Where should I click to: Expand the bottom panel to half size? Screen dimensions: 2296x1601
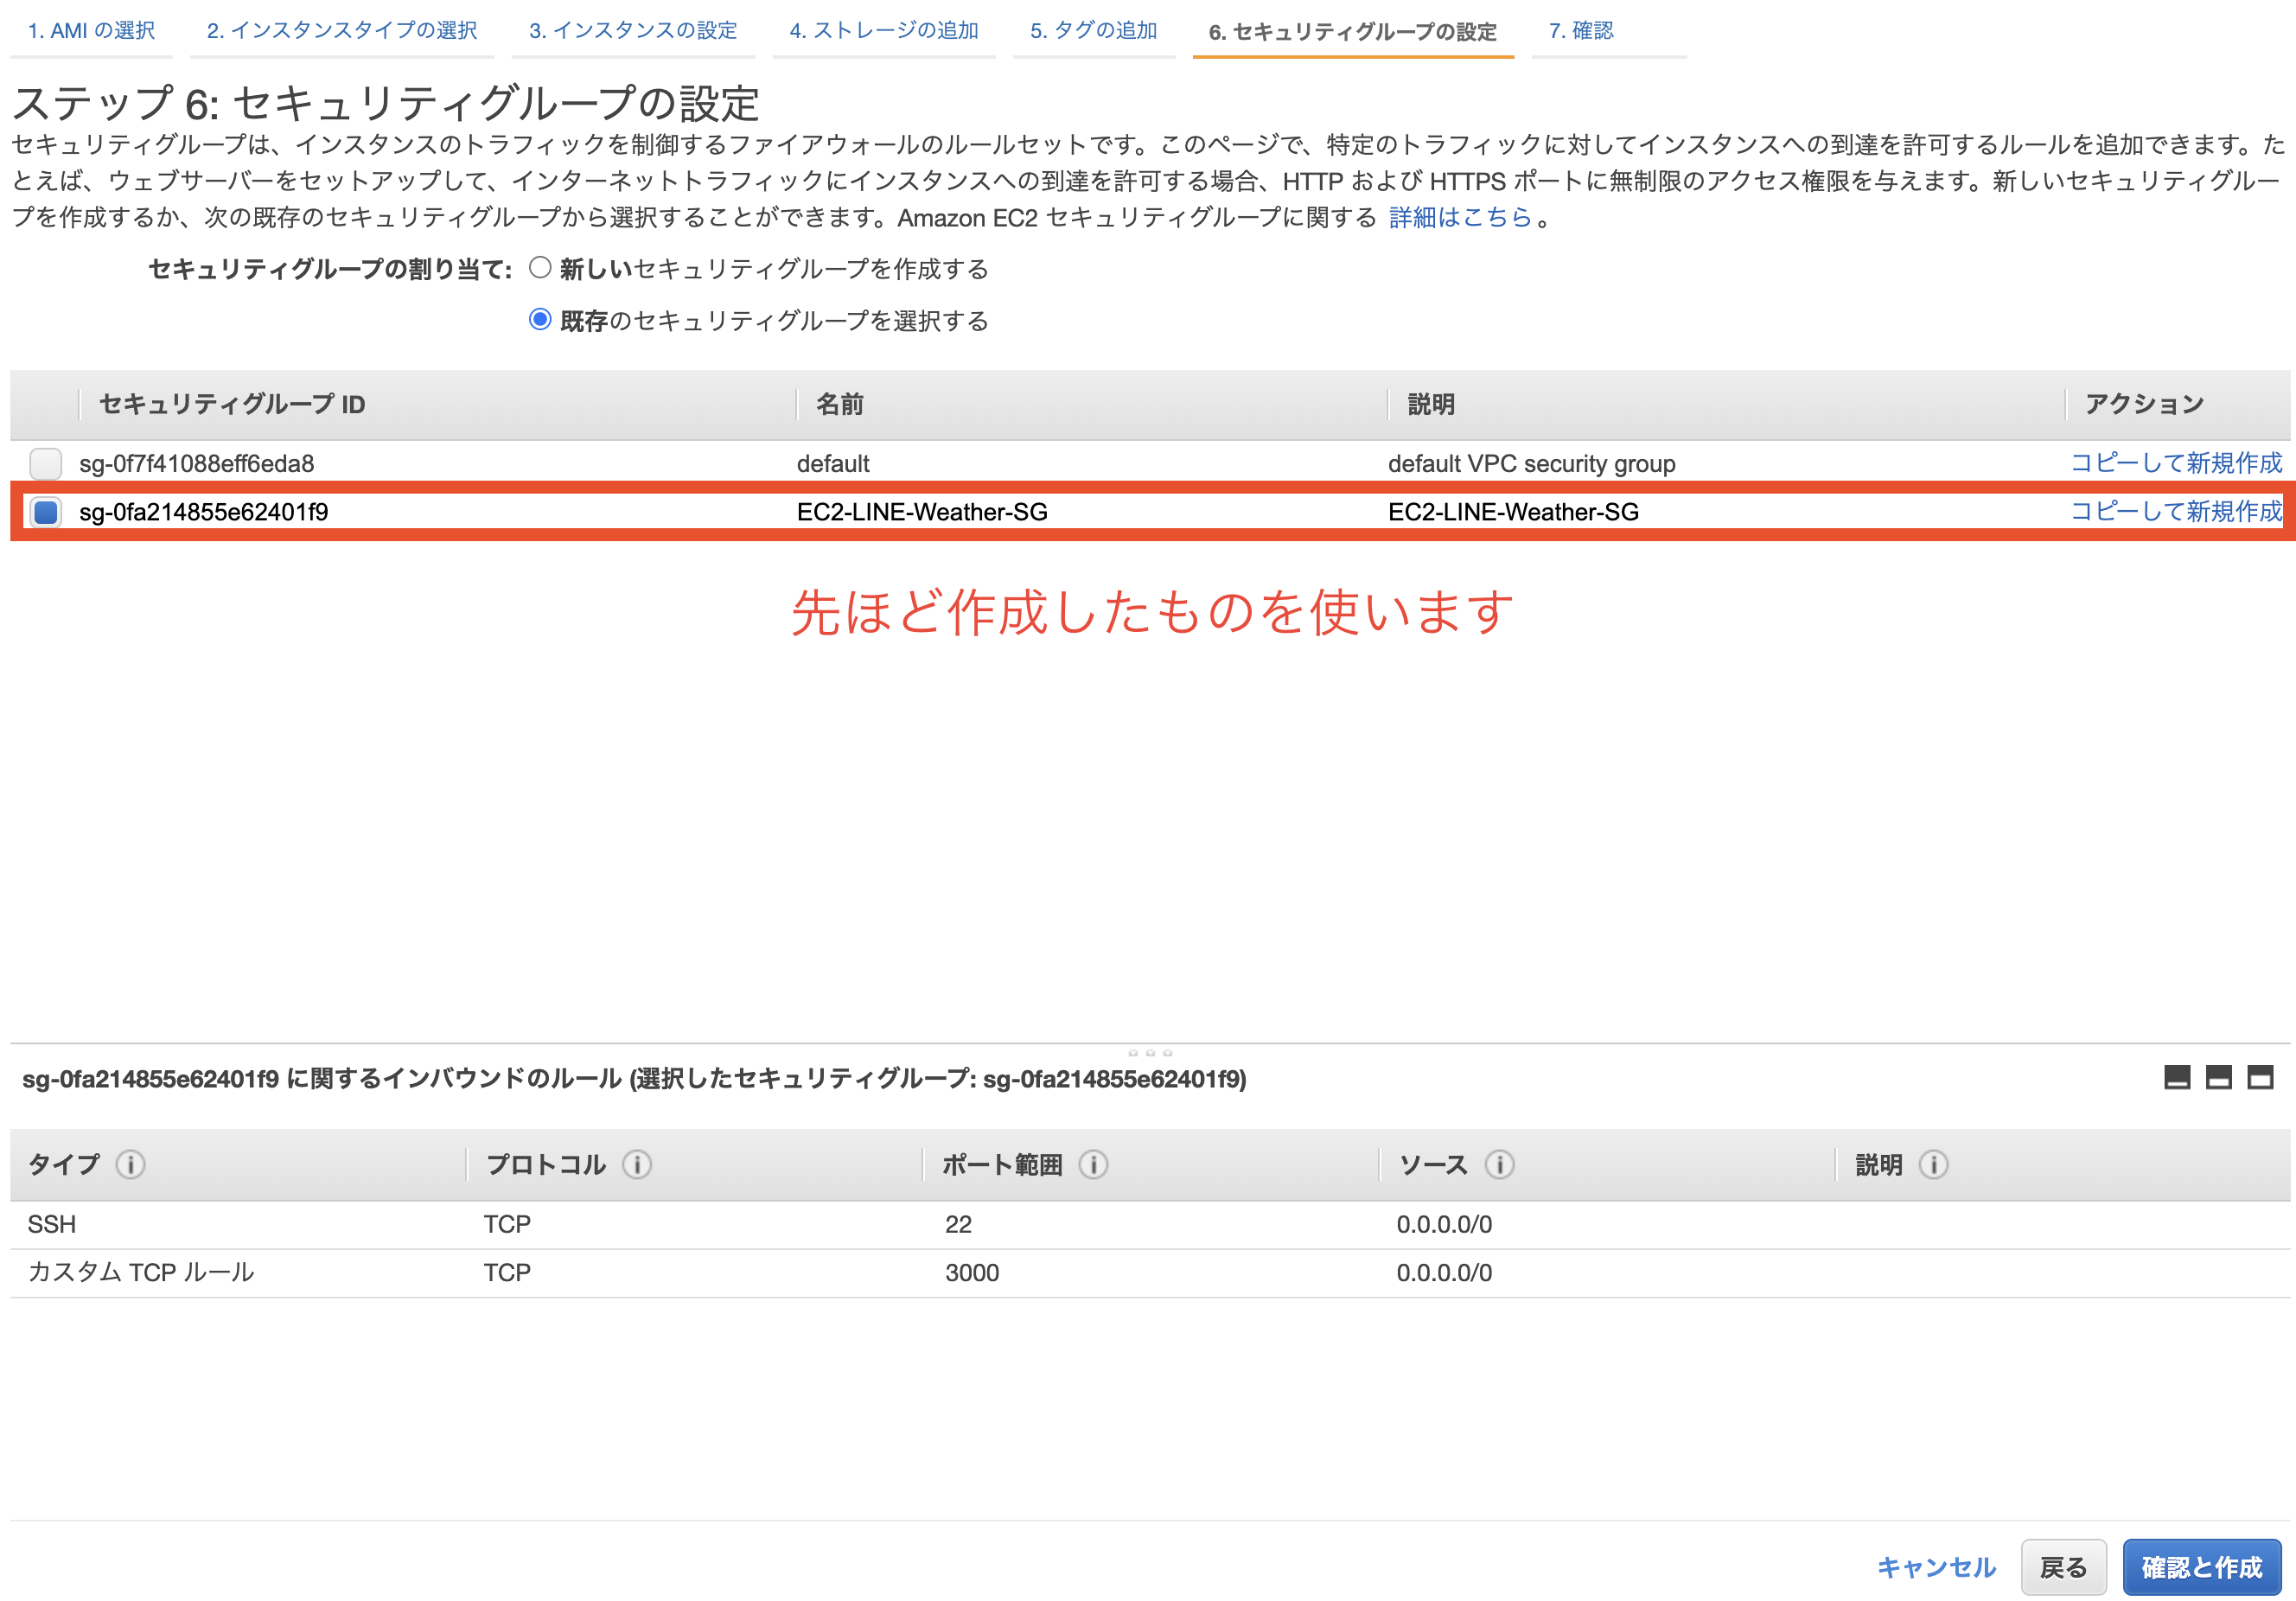2220,1078
